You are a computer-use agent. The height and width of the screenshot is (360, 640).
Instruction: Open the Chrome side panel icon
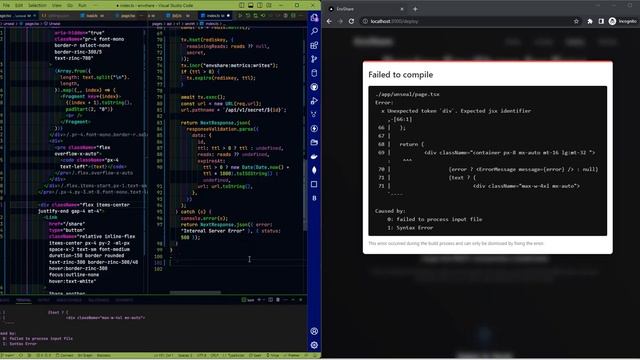click(601, 21)
